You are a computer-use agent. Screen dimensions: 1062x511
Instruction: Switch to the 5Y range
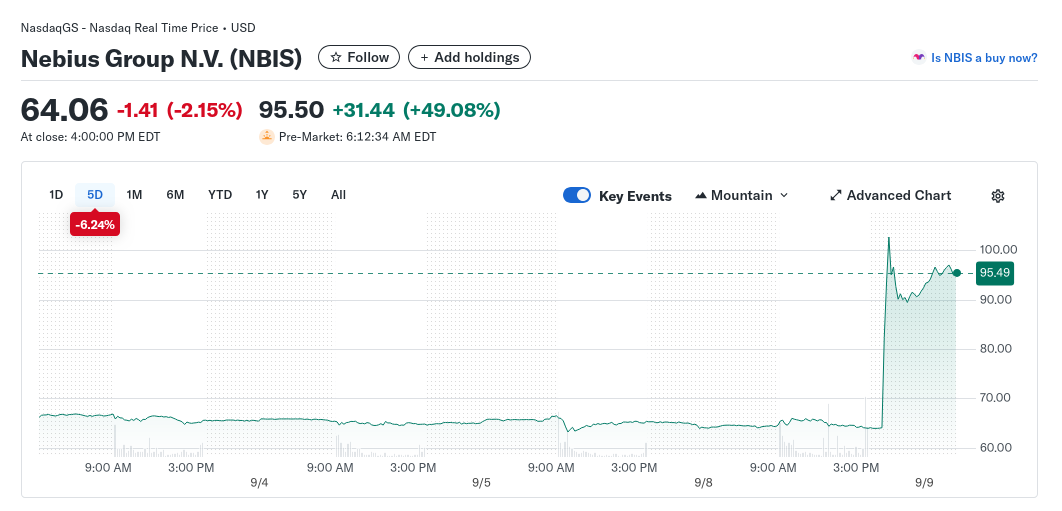(300, 195)
